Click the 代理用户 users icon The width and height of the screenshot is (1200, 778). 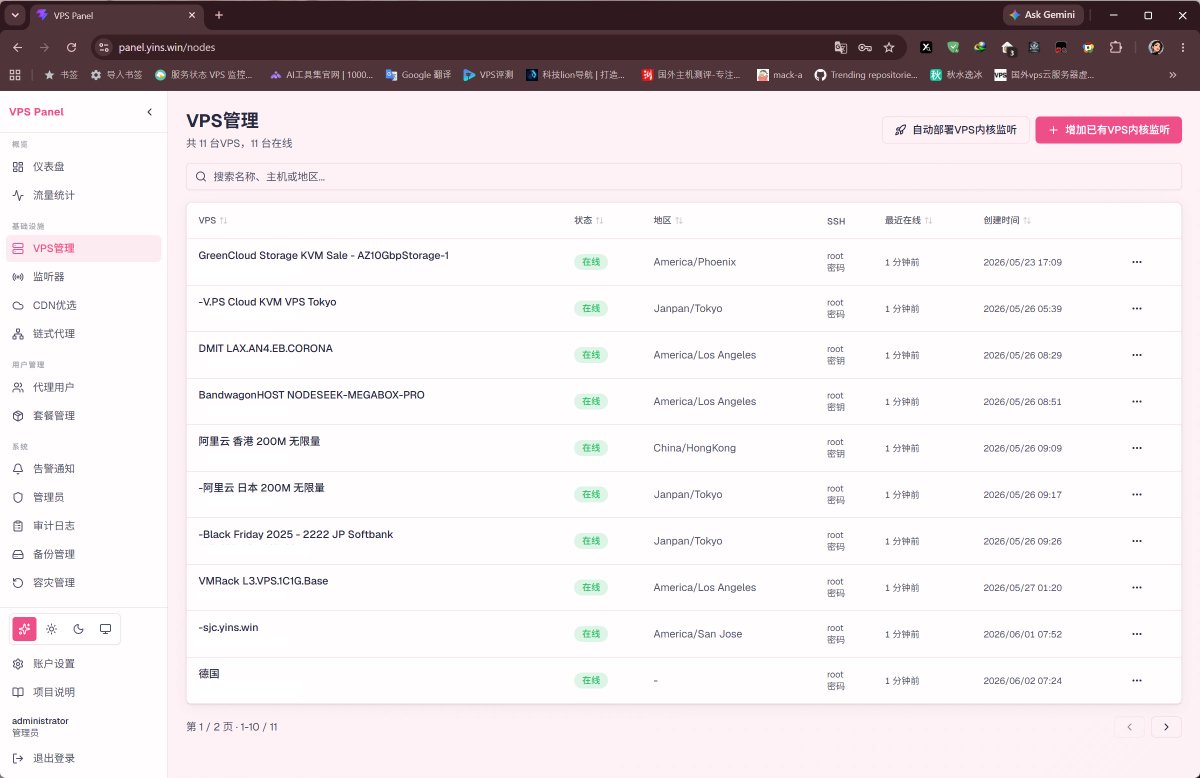pos(18,387)
